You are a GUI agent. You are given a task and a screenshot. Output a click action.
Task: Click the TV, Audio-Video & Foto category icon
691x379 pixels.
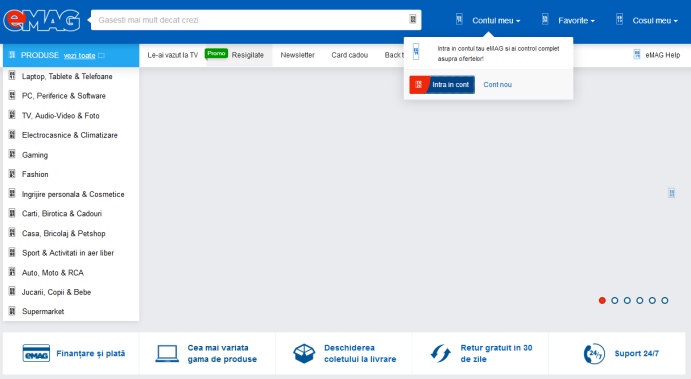pyautogui.click(x=12, y=115)
